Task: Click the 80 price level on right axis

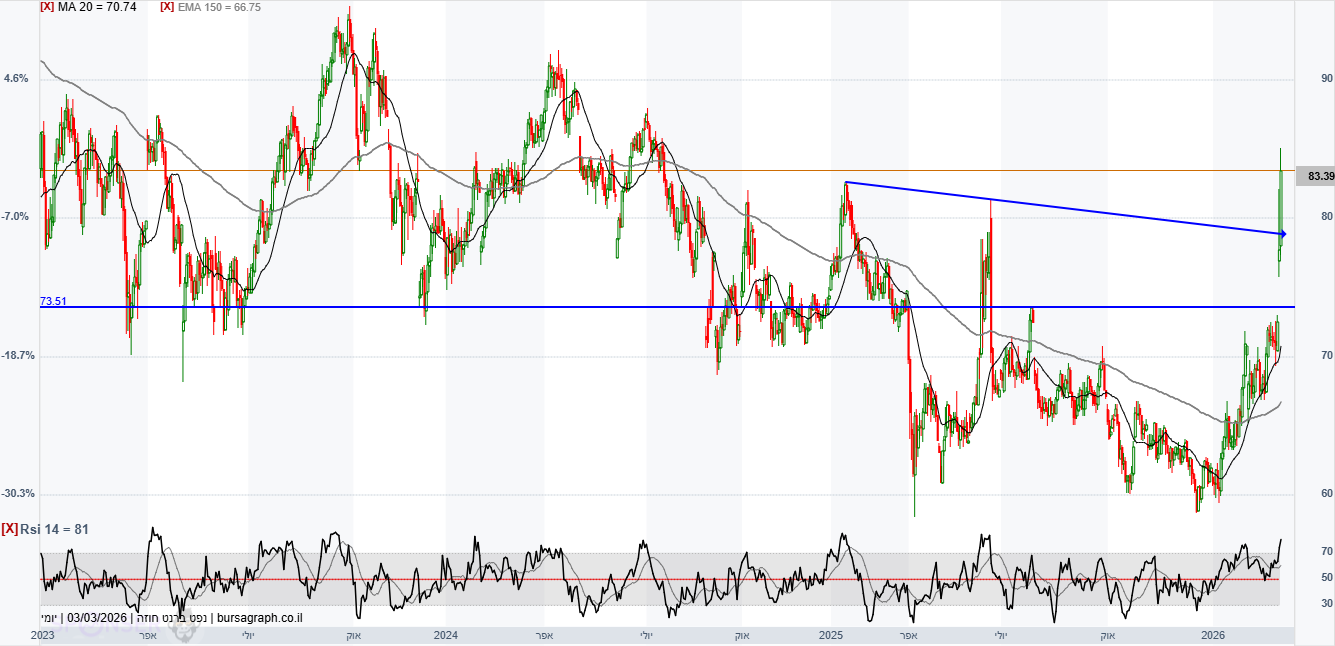Action: point(1327,216)
